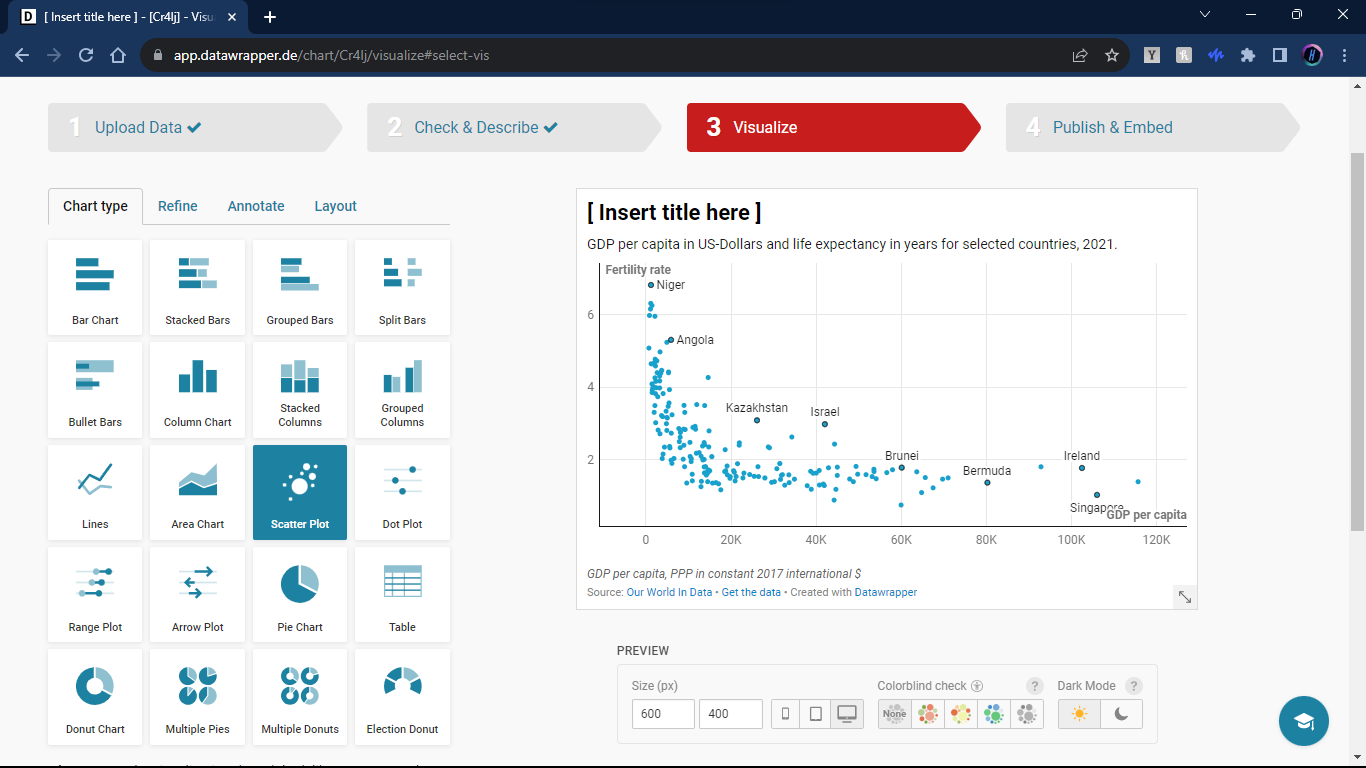Bookmark page with the star icon
Image resolution: width=1366 pixels, height=768 pixels.
(x=1112, y=55)
